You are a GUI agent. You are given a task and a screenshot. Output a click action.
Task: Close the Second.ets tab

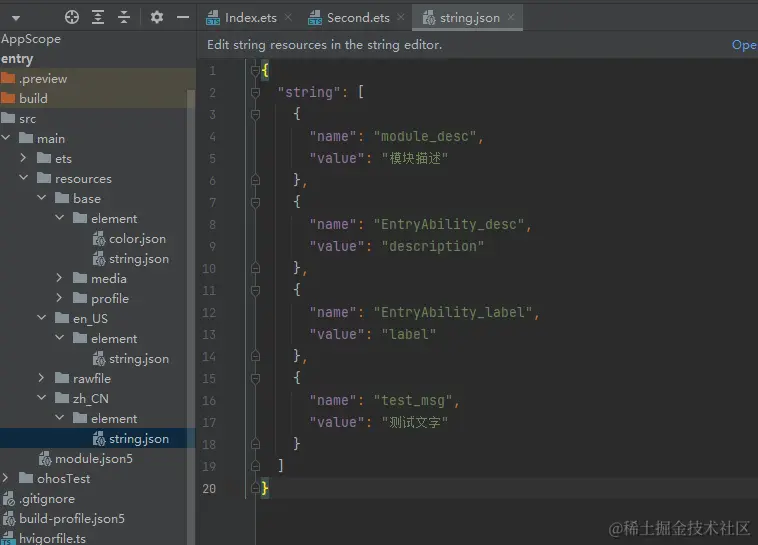pyautogui.click(x=401, y=17)
